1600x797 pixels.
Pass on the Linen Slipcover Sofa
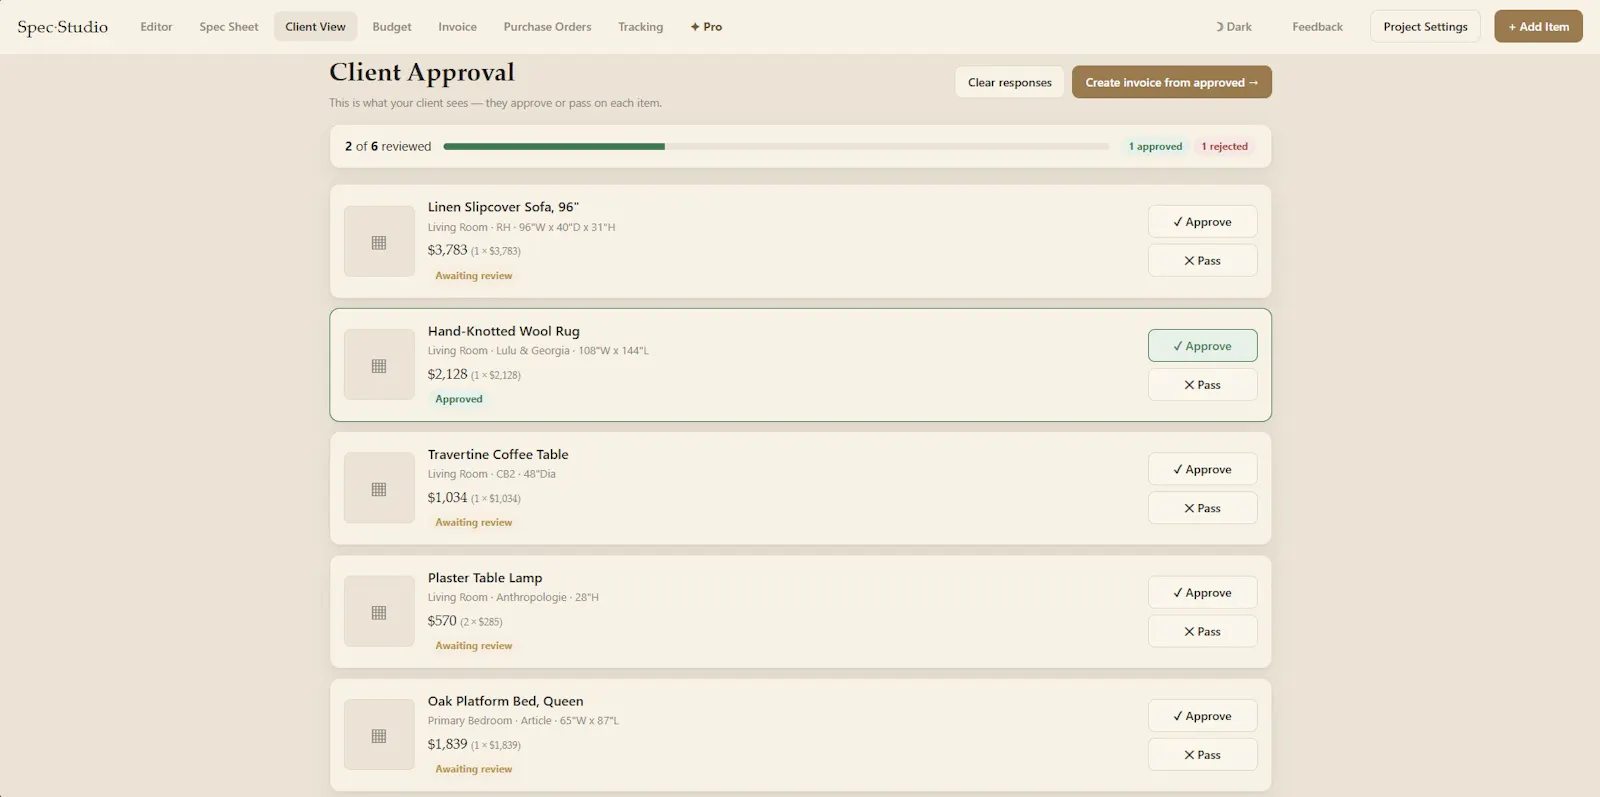tap(1202, 260)
